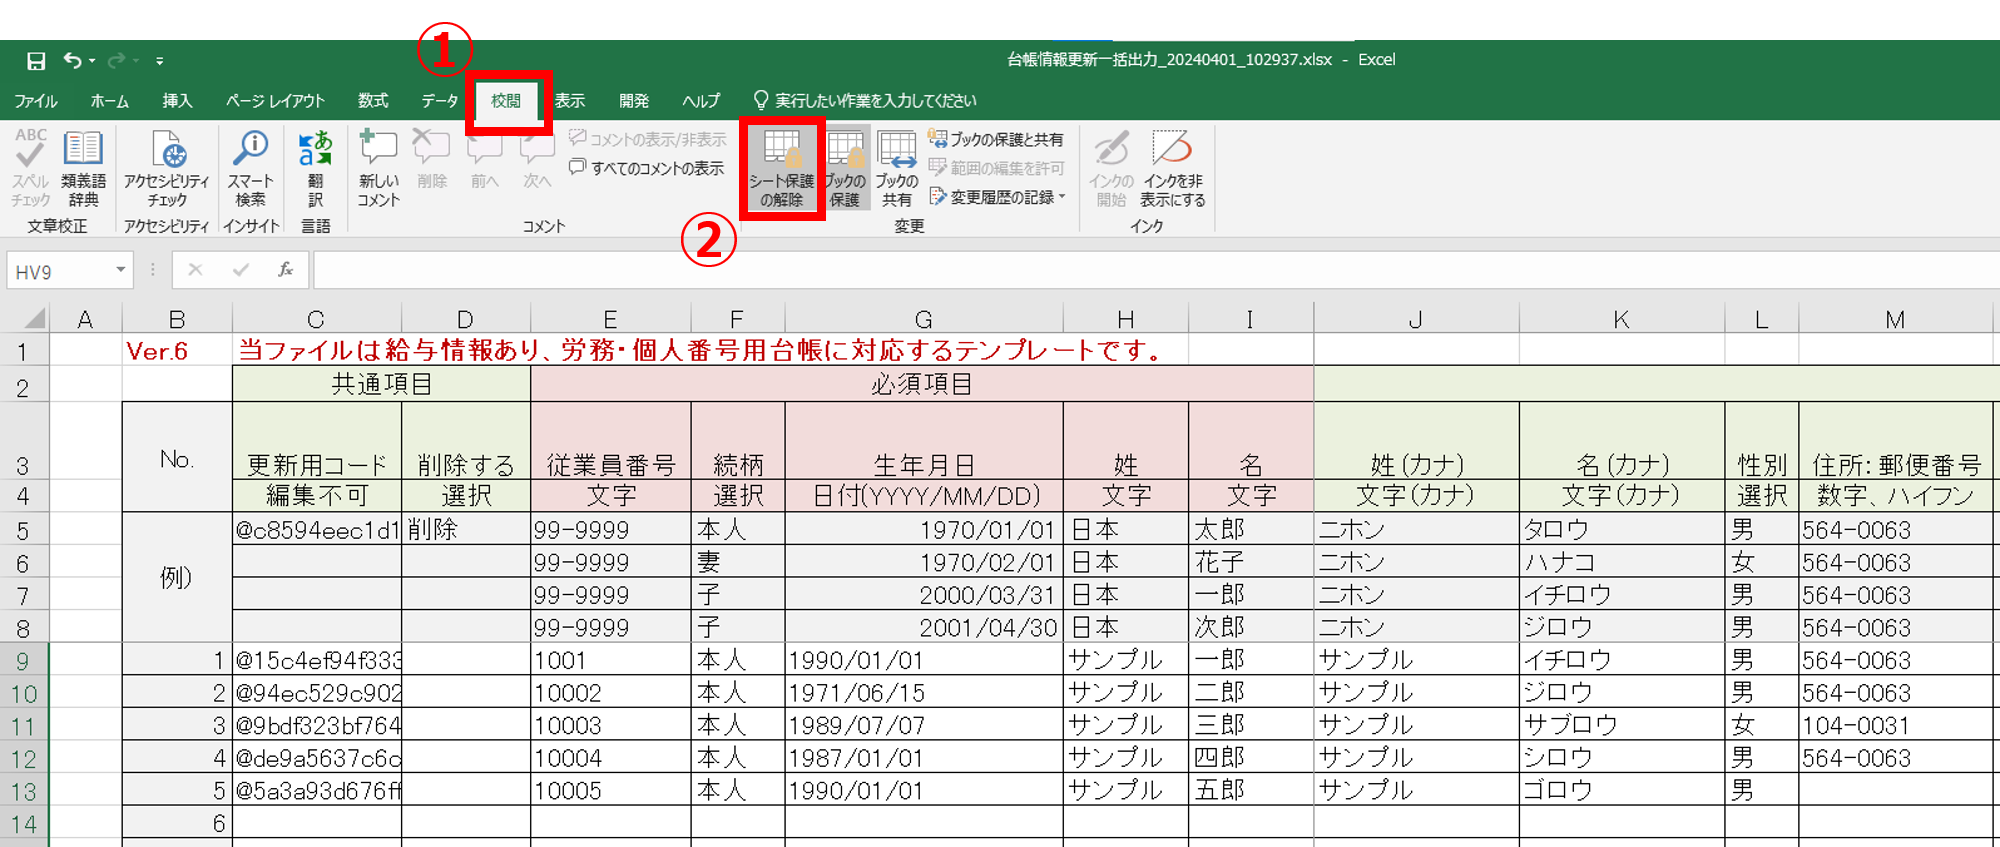
Task: Click the Save icon in quick access toolbar
Action: (36, 61)
